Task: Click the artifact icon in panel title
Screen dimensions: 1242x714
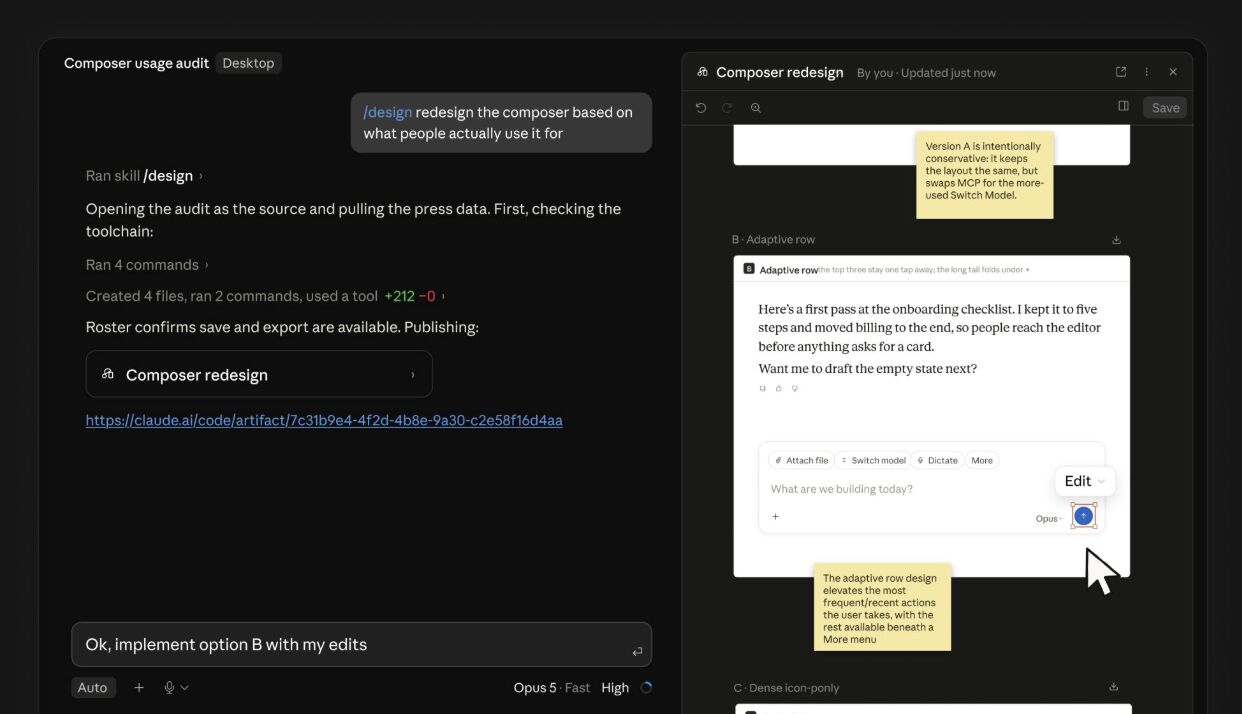Action: [x=703, y=72]
